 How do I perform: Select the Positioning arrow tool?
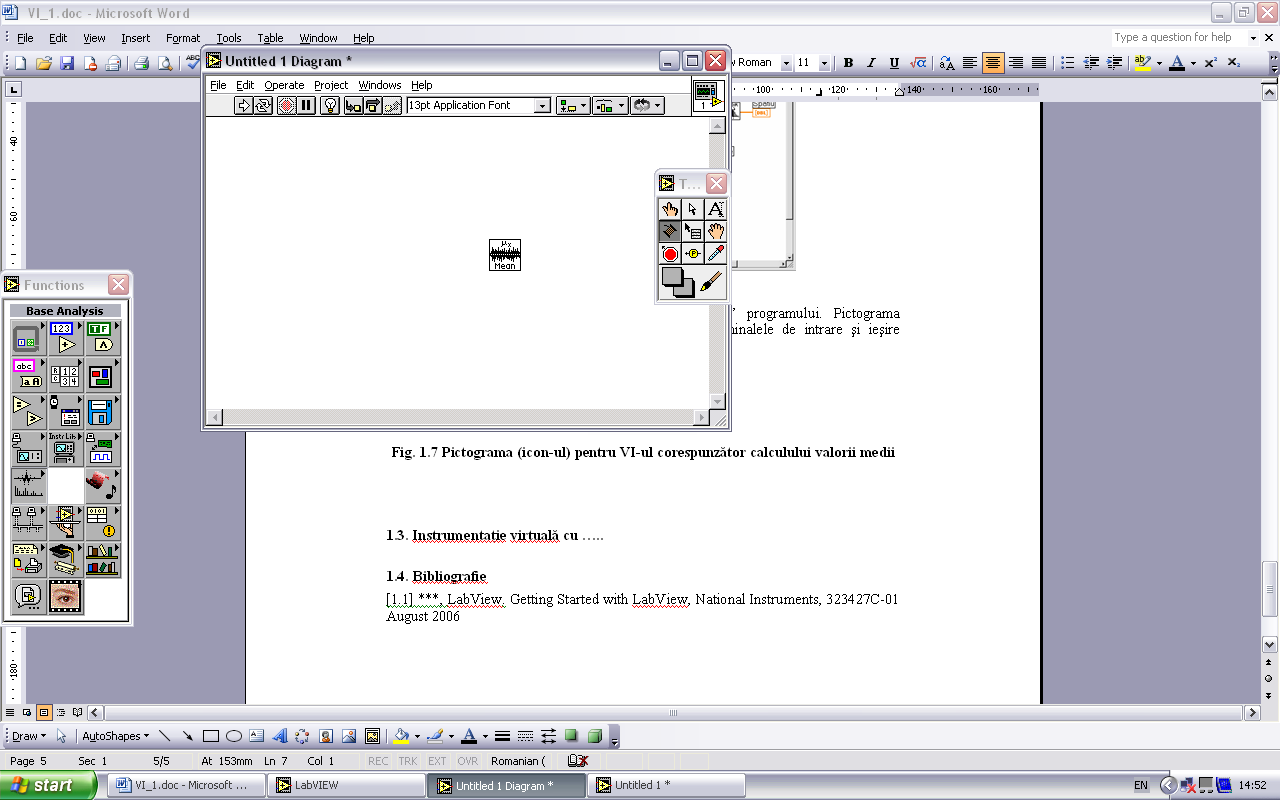(693, 209)
